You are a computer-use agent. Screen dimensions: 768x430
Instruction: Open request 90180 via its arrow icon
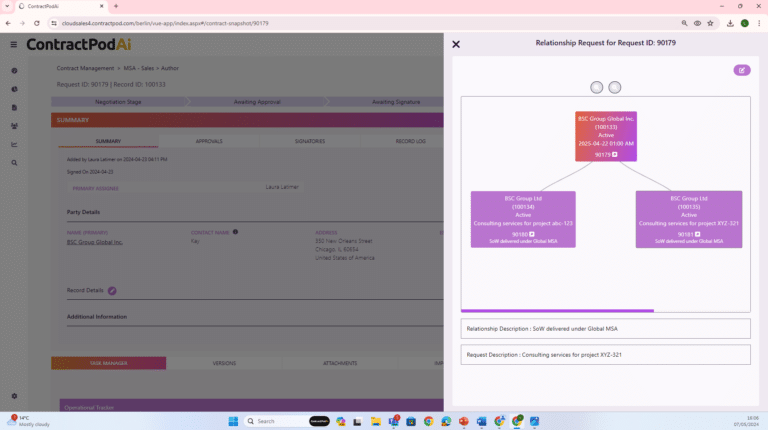click(x=531, y=234)
